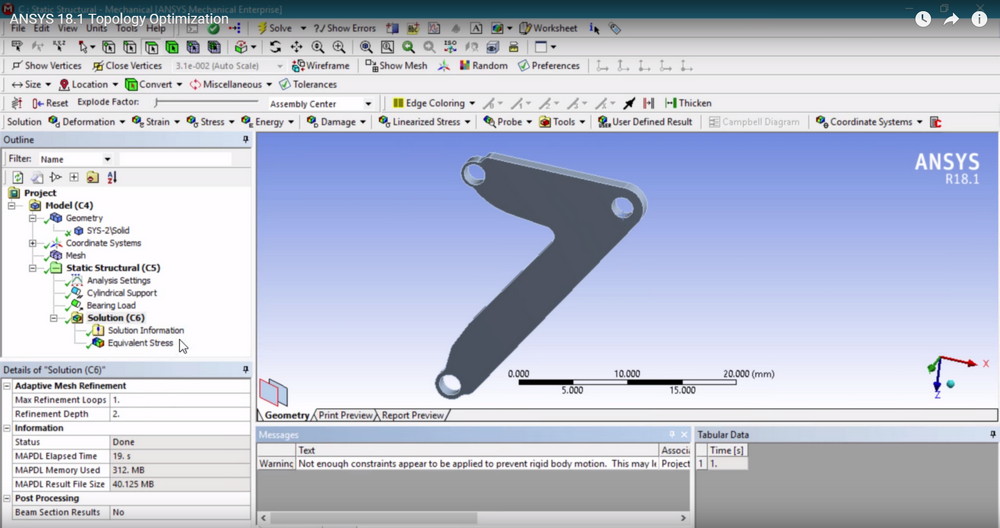Toggle Show Vertices
This screenshot has height=528, width=1000.
pos(47,66)
